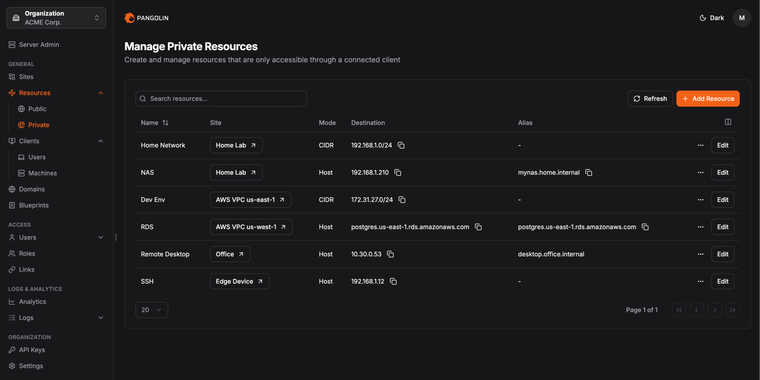760x380 pixels.
Task: Open more actions for Home Network row
Action: pos(700,145)
